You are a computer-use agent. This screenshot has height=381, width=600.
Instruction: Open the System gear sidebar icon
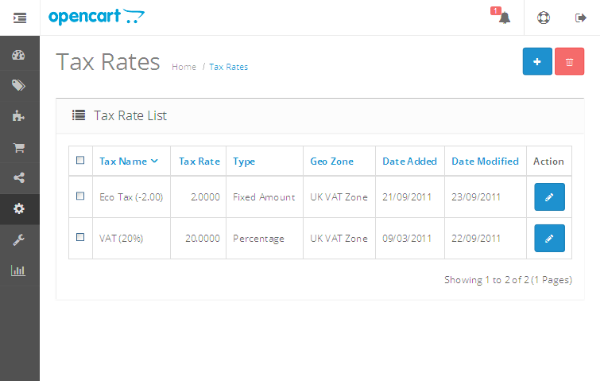[18, 209]
